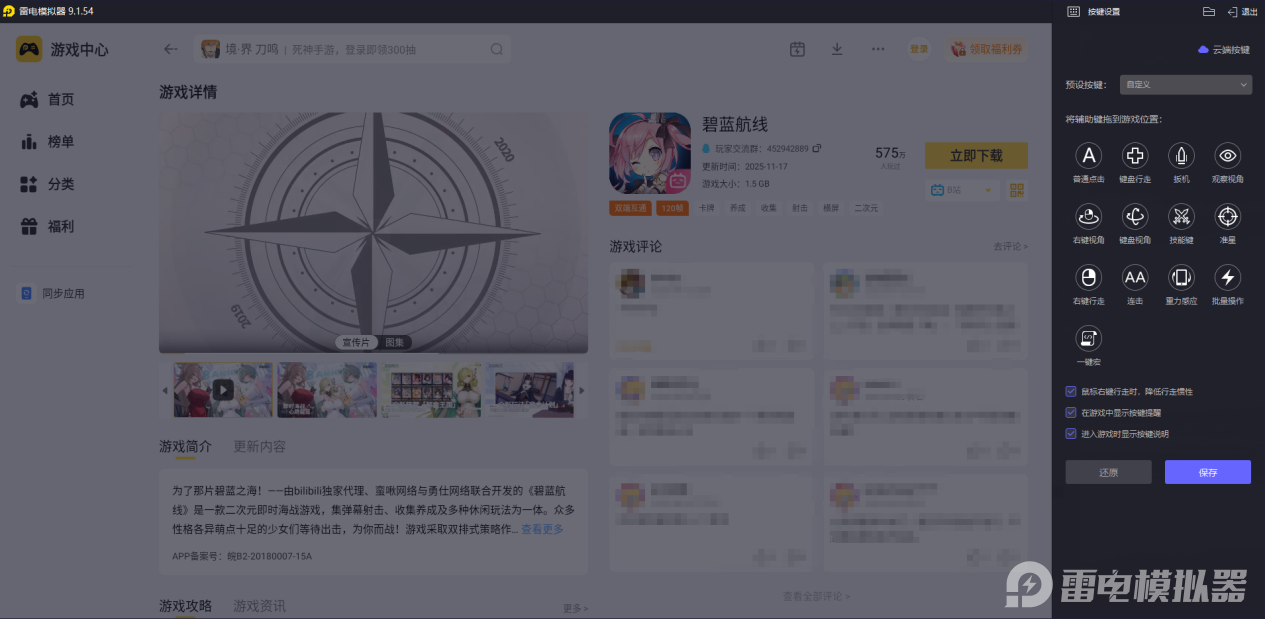Select the 准星 crosshair mapping tool
This screenshot has height=619, width=1265.
[x=1227, y=218]
